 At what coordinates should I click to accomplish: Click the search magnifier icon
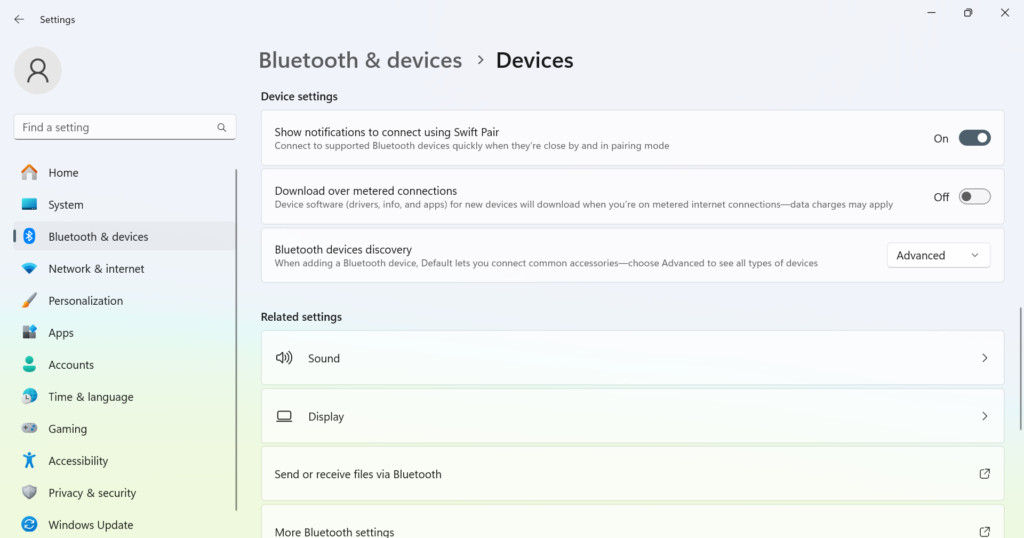(221, 127)
